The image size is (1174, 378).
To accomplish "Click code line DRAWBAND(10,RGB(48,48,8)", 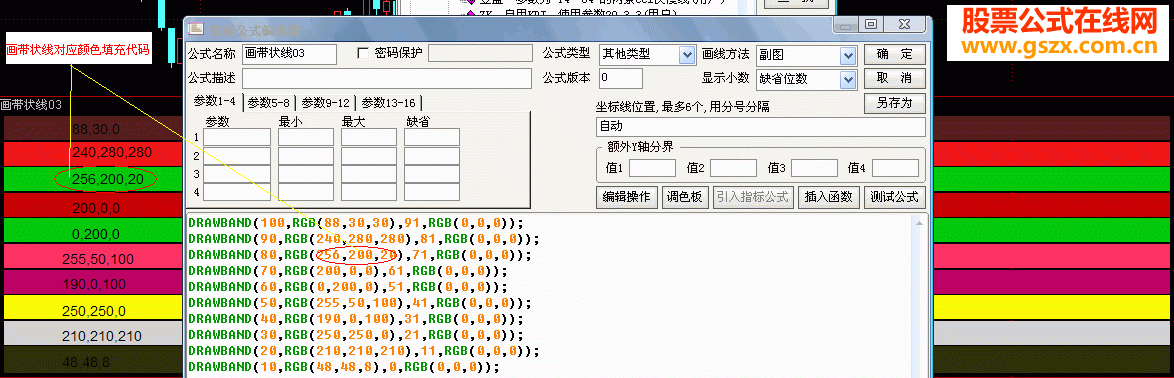I will 343,367.
